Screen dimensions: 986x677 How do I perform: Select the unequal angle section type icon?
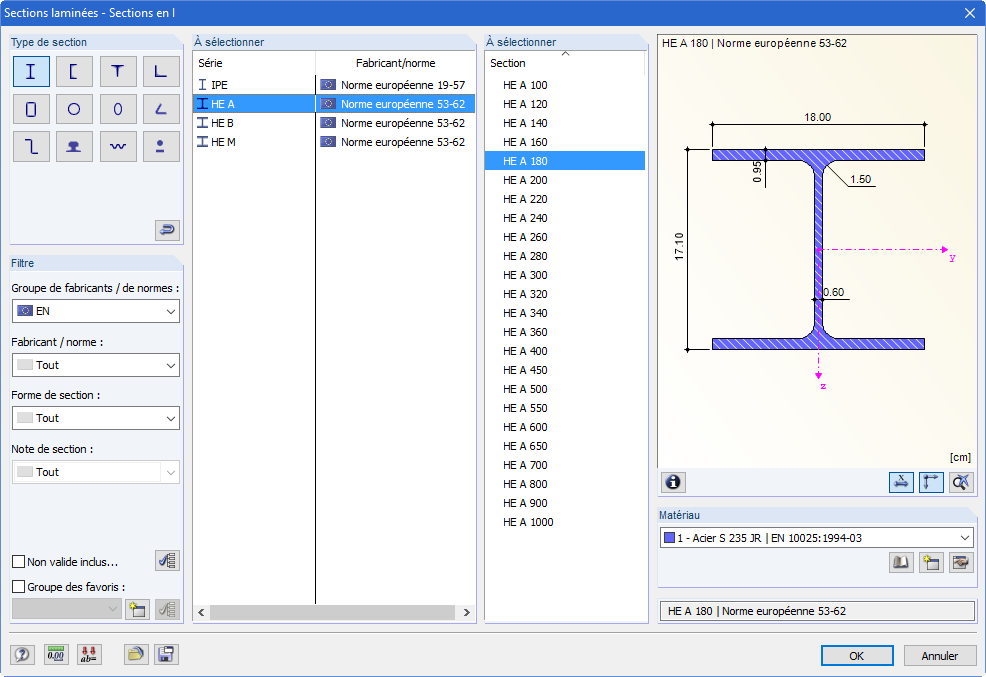pyautogui.click(x=161, y=109)
